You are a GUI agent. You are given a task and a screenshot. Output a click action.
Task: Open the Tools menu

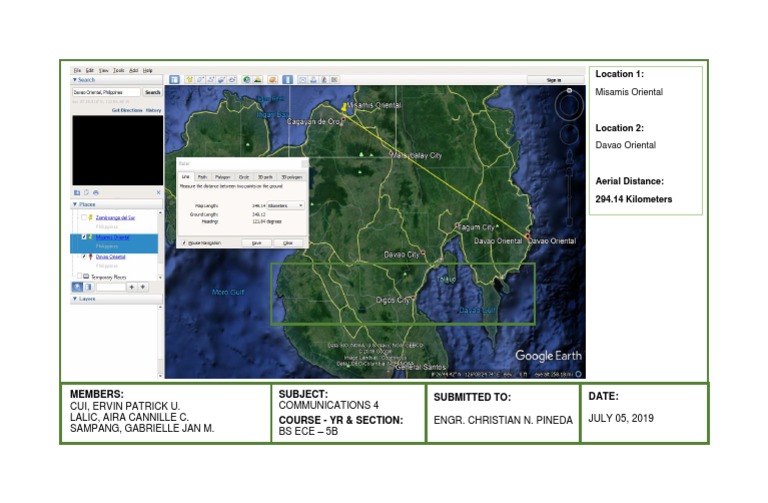[118, 70]
